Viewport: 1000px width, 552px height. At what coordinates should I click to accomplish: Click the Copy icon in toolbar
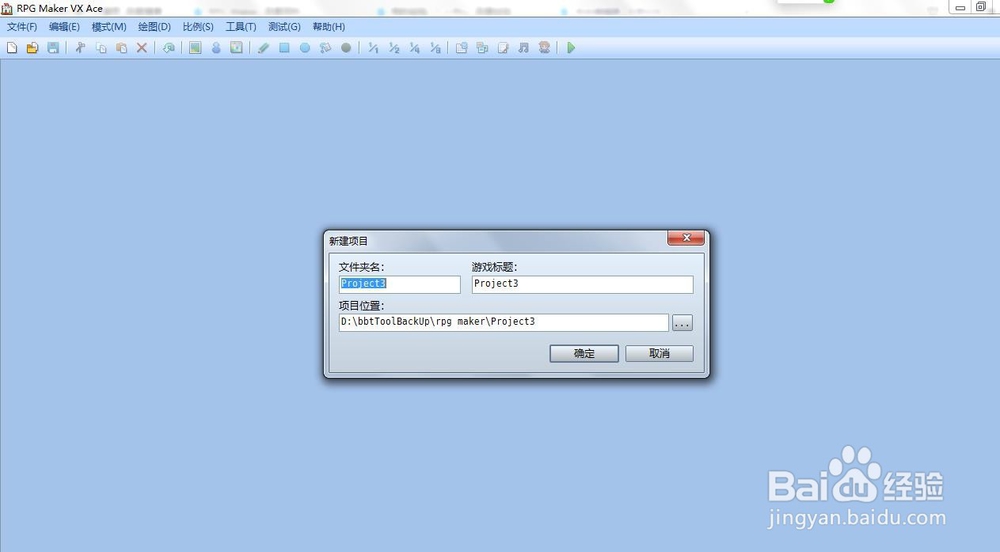[x=101, y=48]
